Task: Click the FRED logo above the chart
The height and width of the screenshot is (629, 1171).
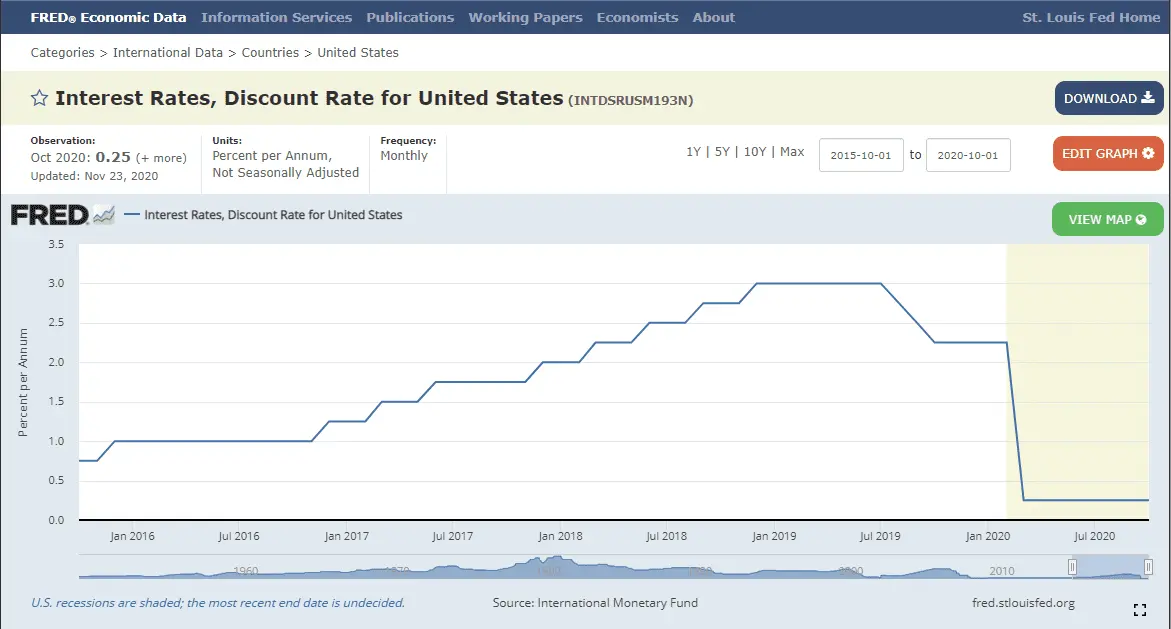Action: pyautogui.click(x=63, y=215)
